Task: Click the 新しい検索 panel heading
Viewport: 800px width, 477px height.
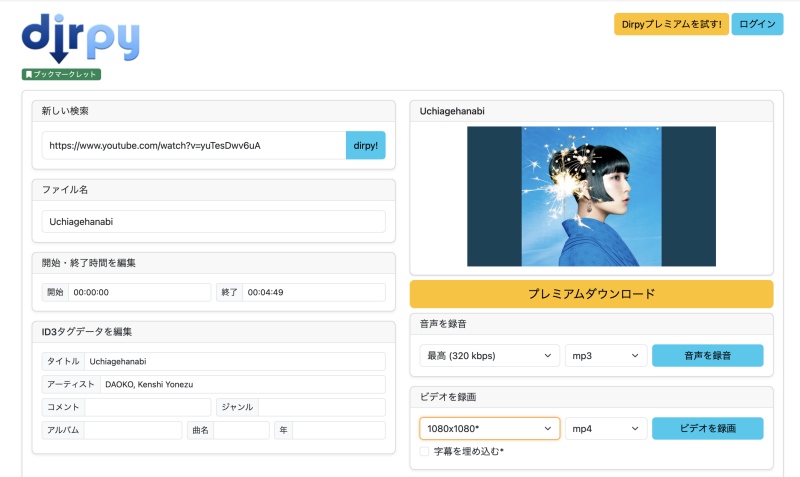Action: [x=65, y=111]
